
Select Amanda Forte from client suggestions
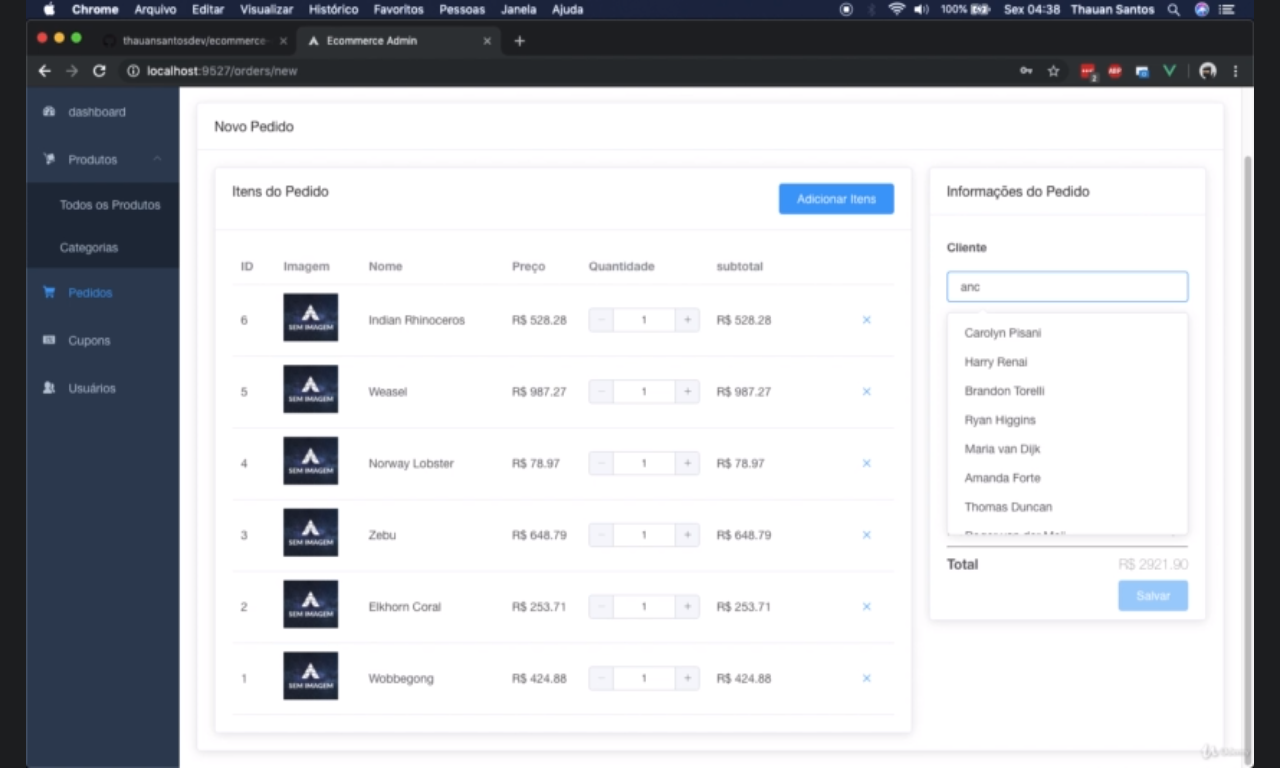coord(1002,478)
